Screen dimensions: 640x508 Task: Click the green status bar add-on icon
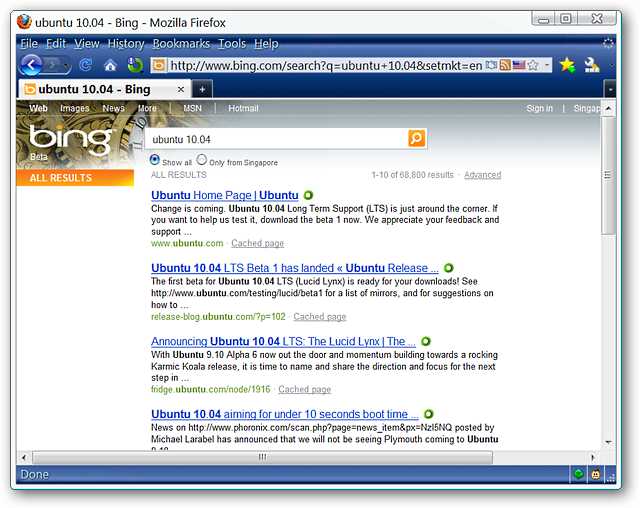[578, 474]
